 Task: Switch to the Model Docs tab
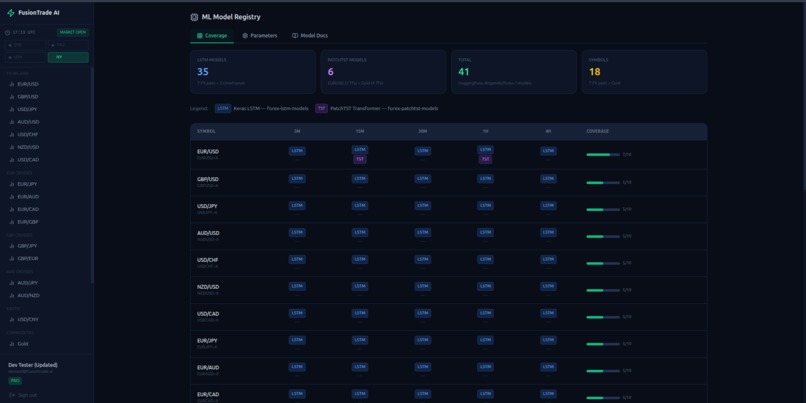pos(309,35)
